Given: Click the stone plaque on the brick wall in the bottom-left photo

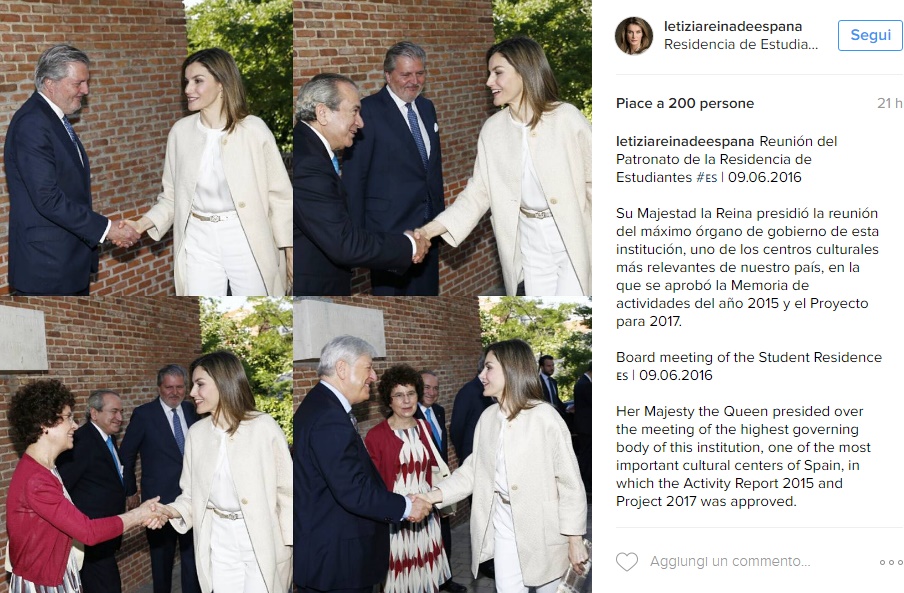Looking at the screenshot, I should pyautogui.click(x=23, y=338).
